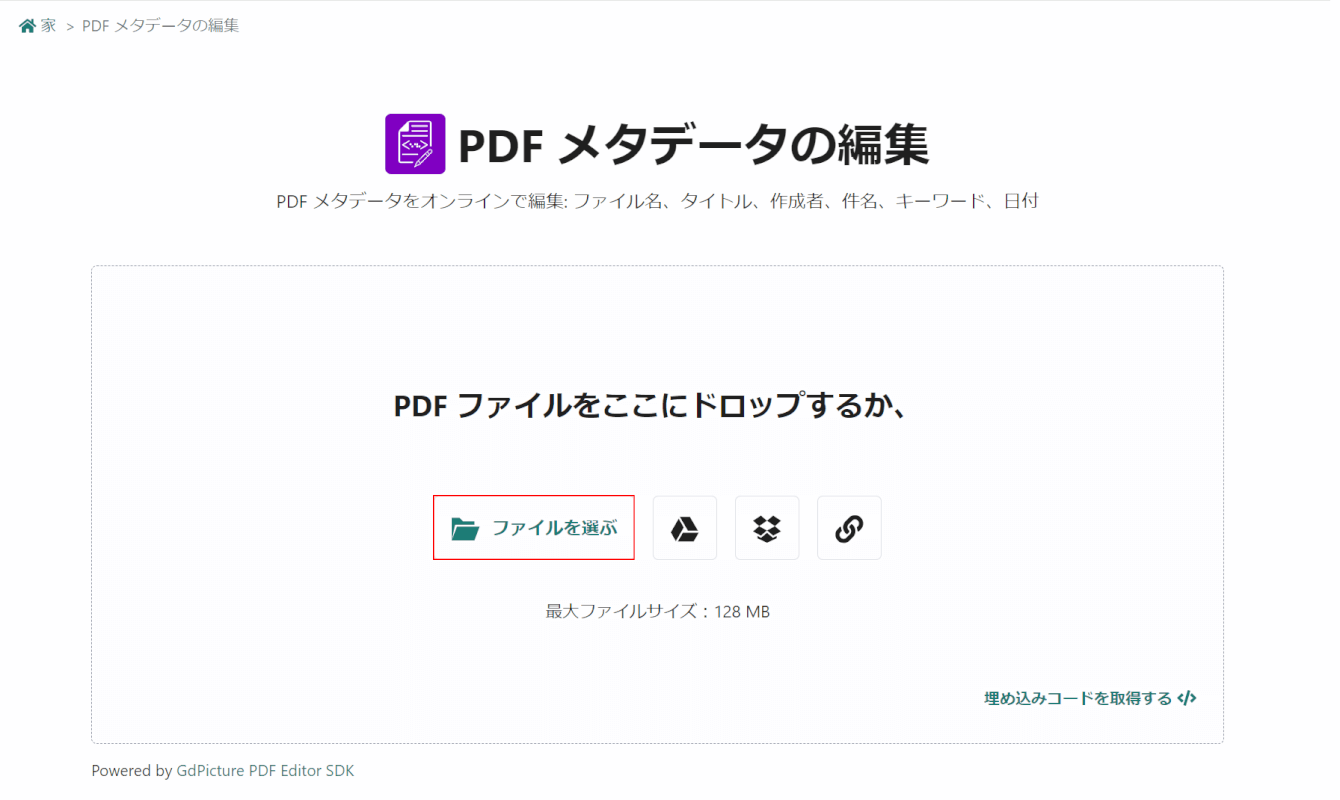The image size is (1340, 800).
Task: Click the PDF メタデータの編集 page heading
Action: 693,145
